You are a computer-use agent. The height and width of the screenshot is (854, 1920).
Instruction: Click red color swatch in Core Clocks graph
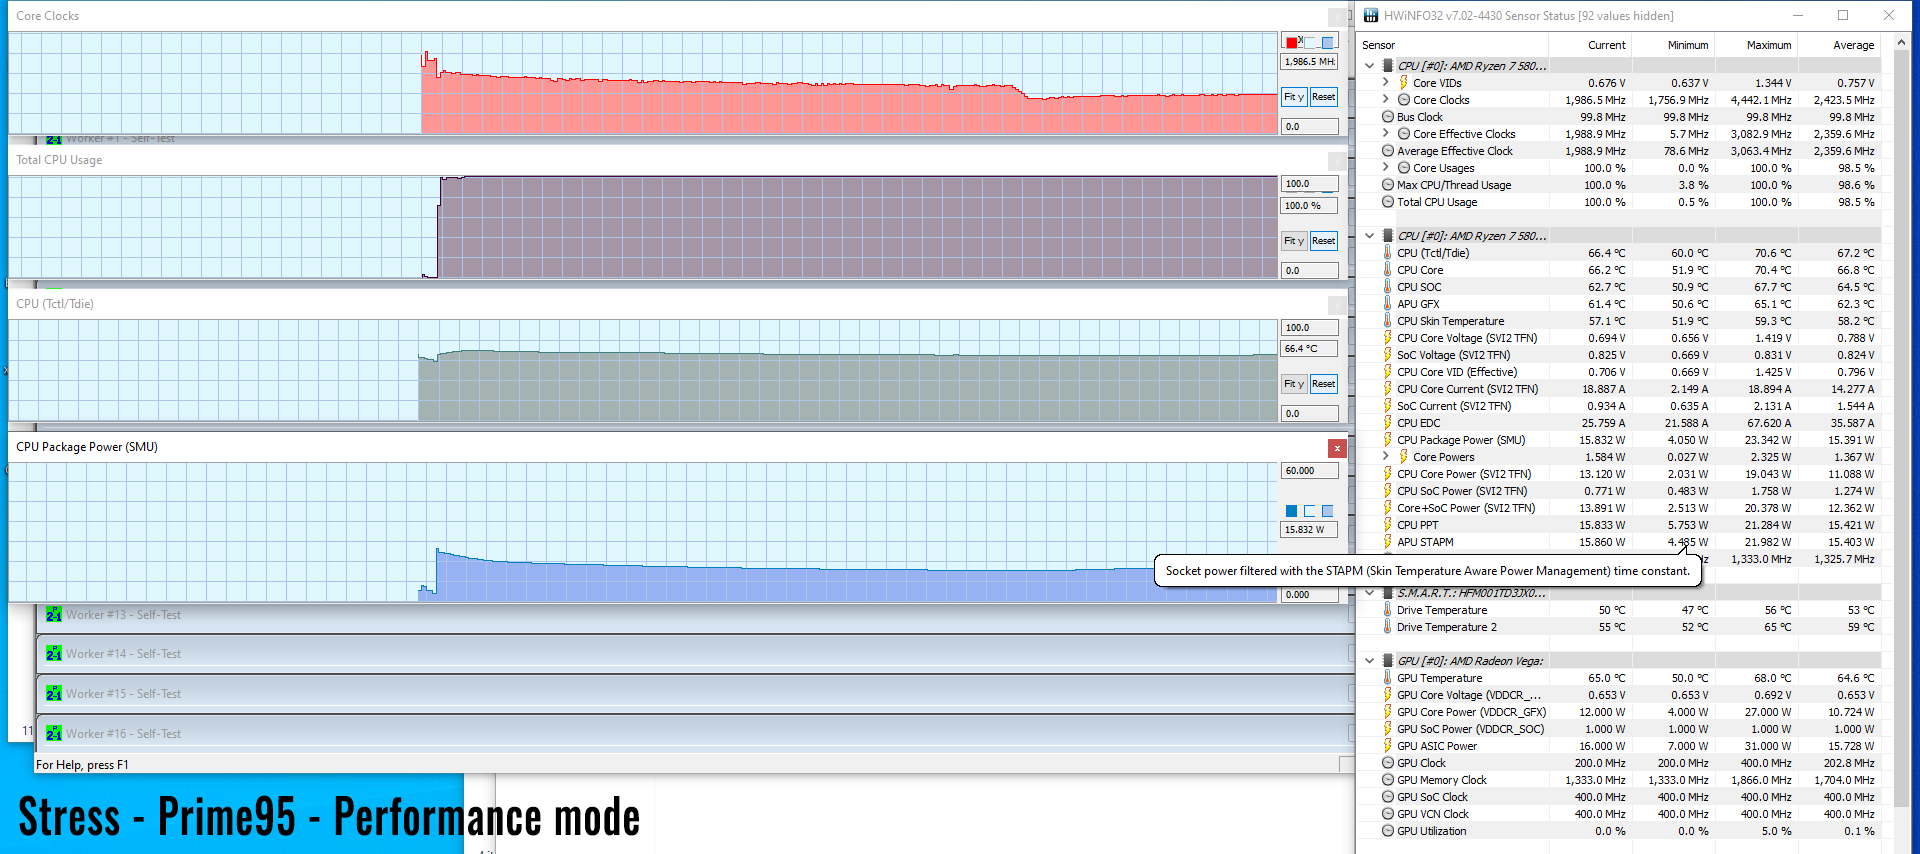[1292, 42]
